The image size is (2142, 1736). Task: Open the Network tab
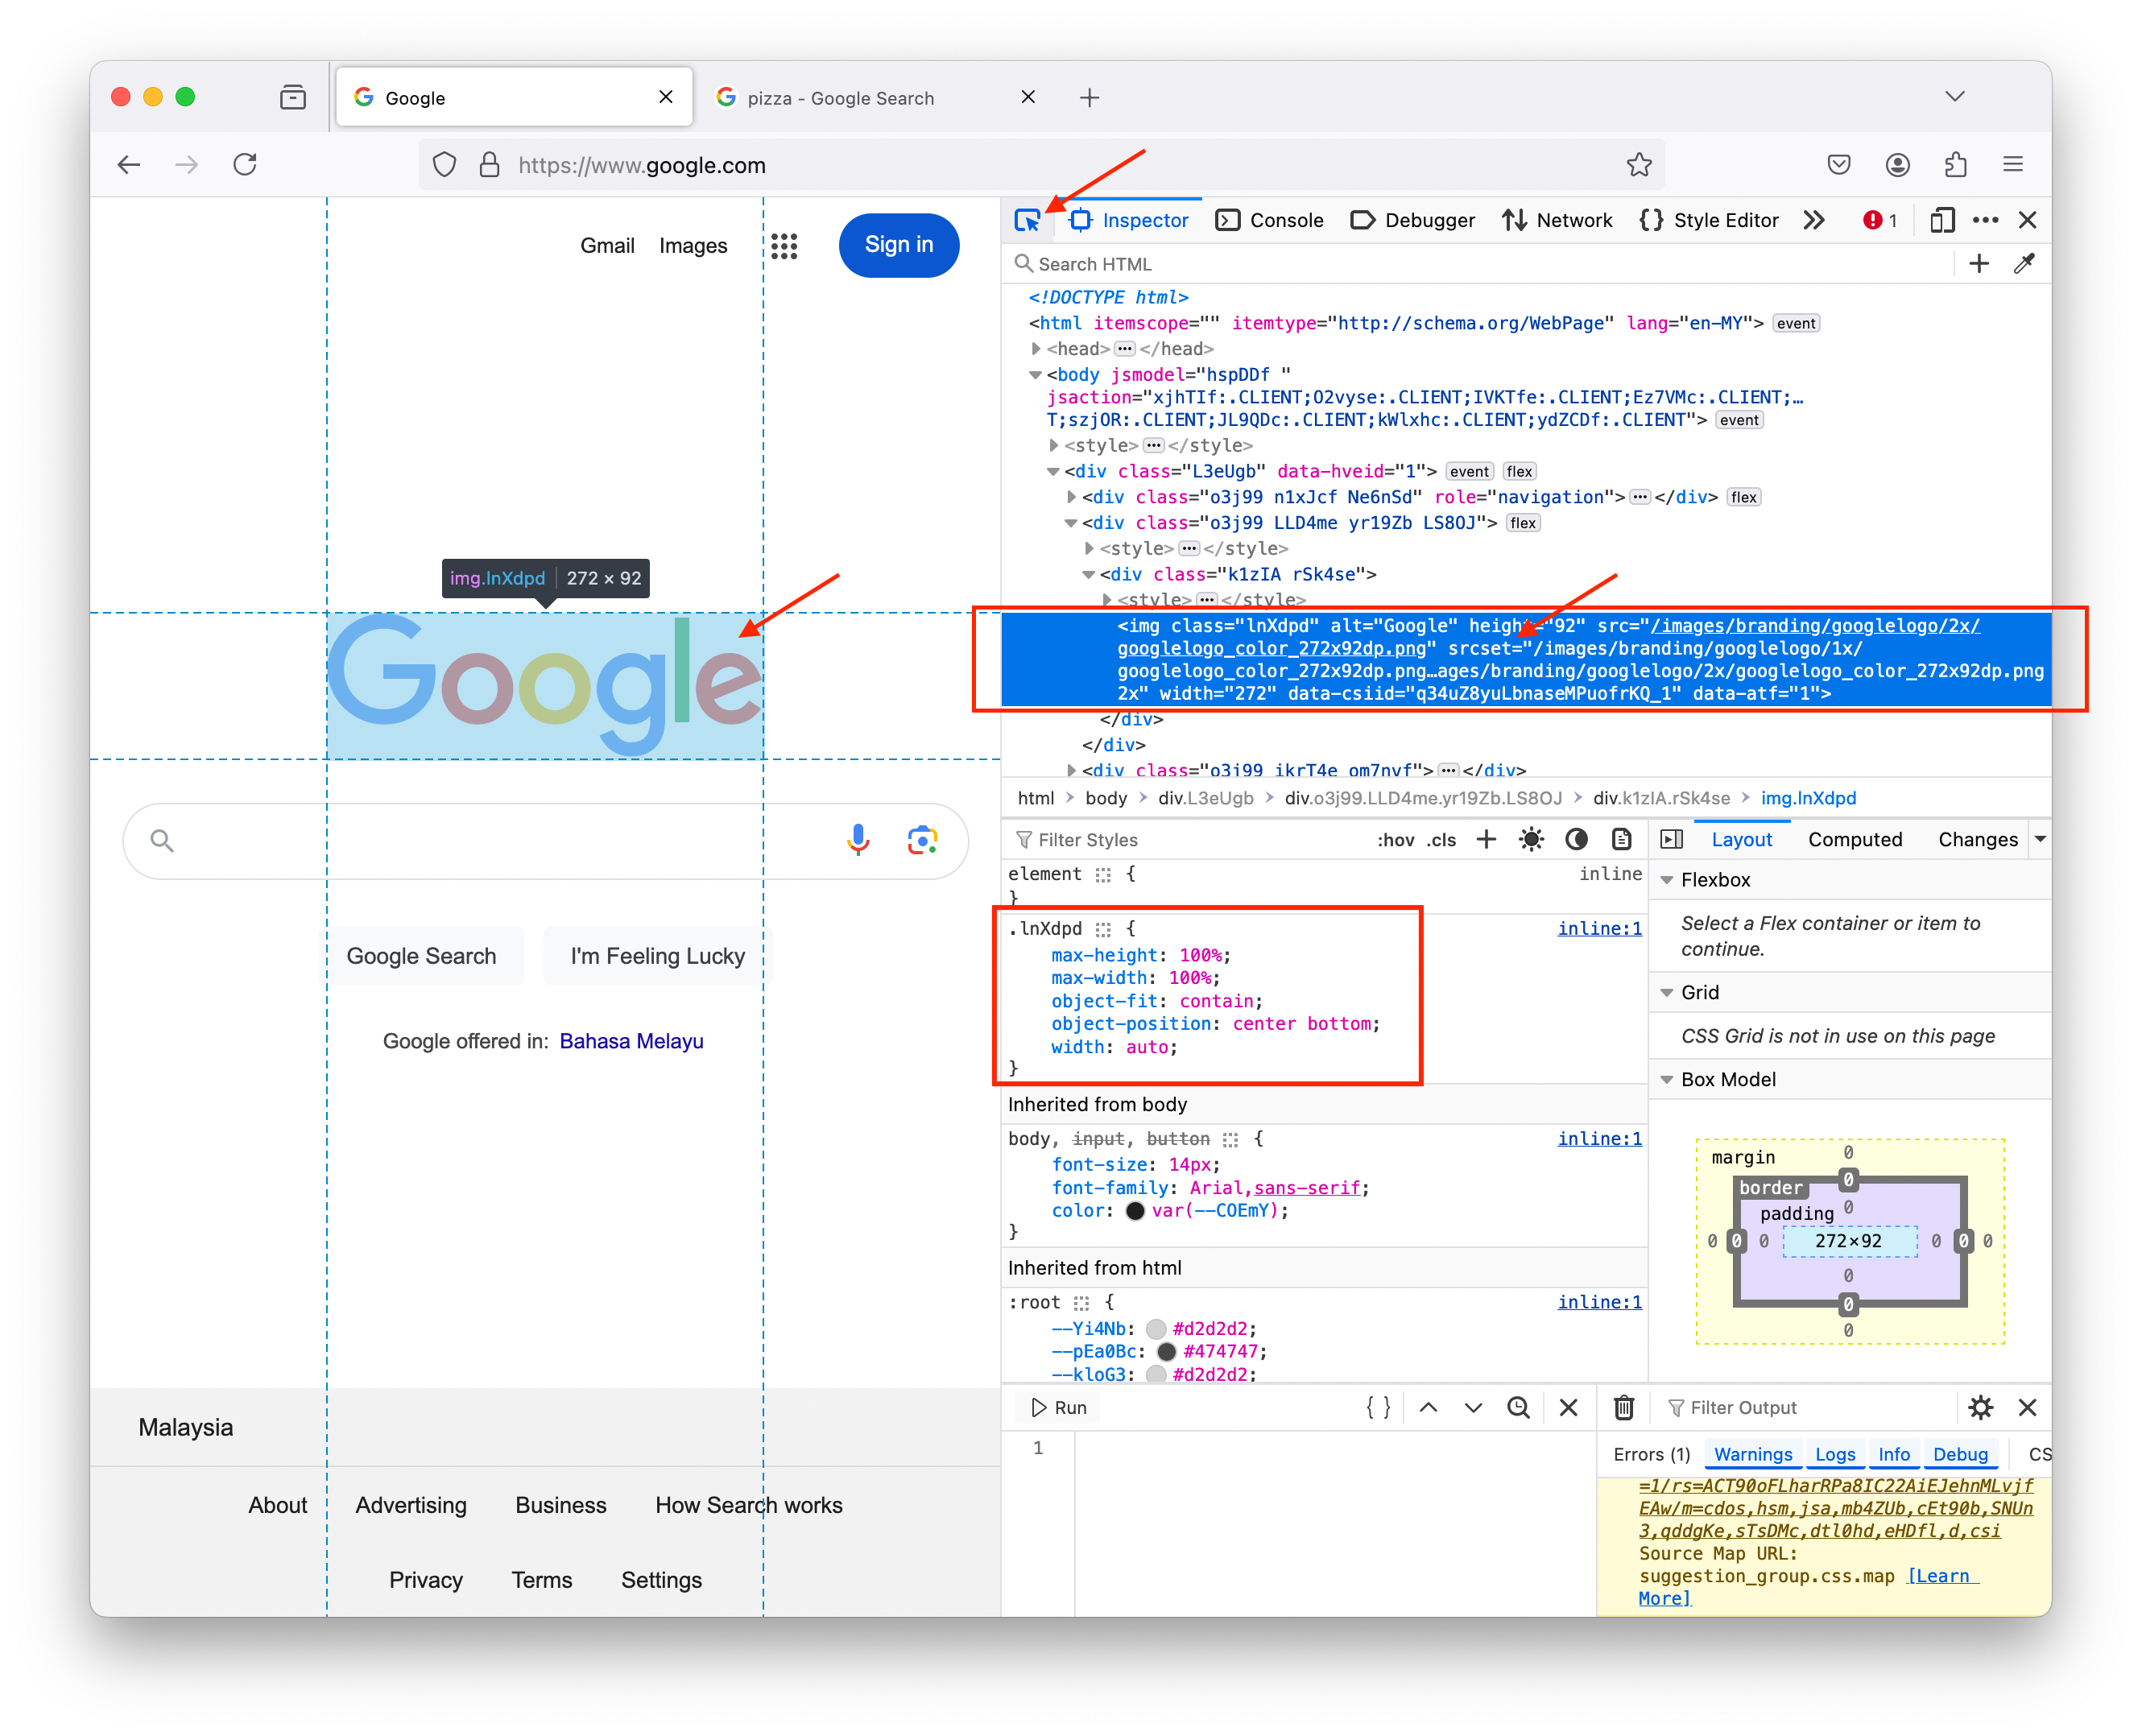tap(1557, 220)
